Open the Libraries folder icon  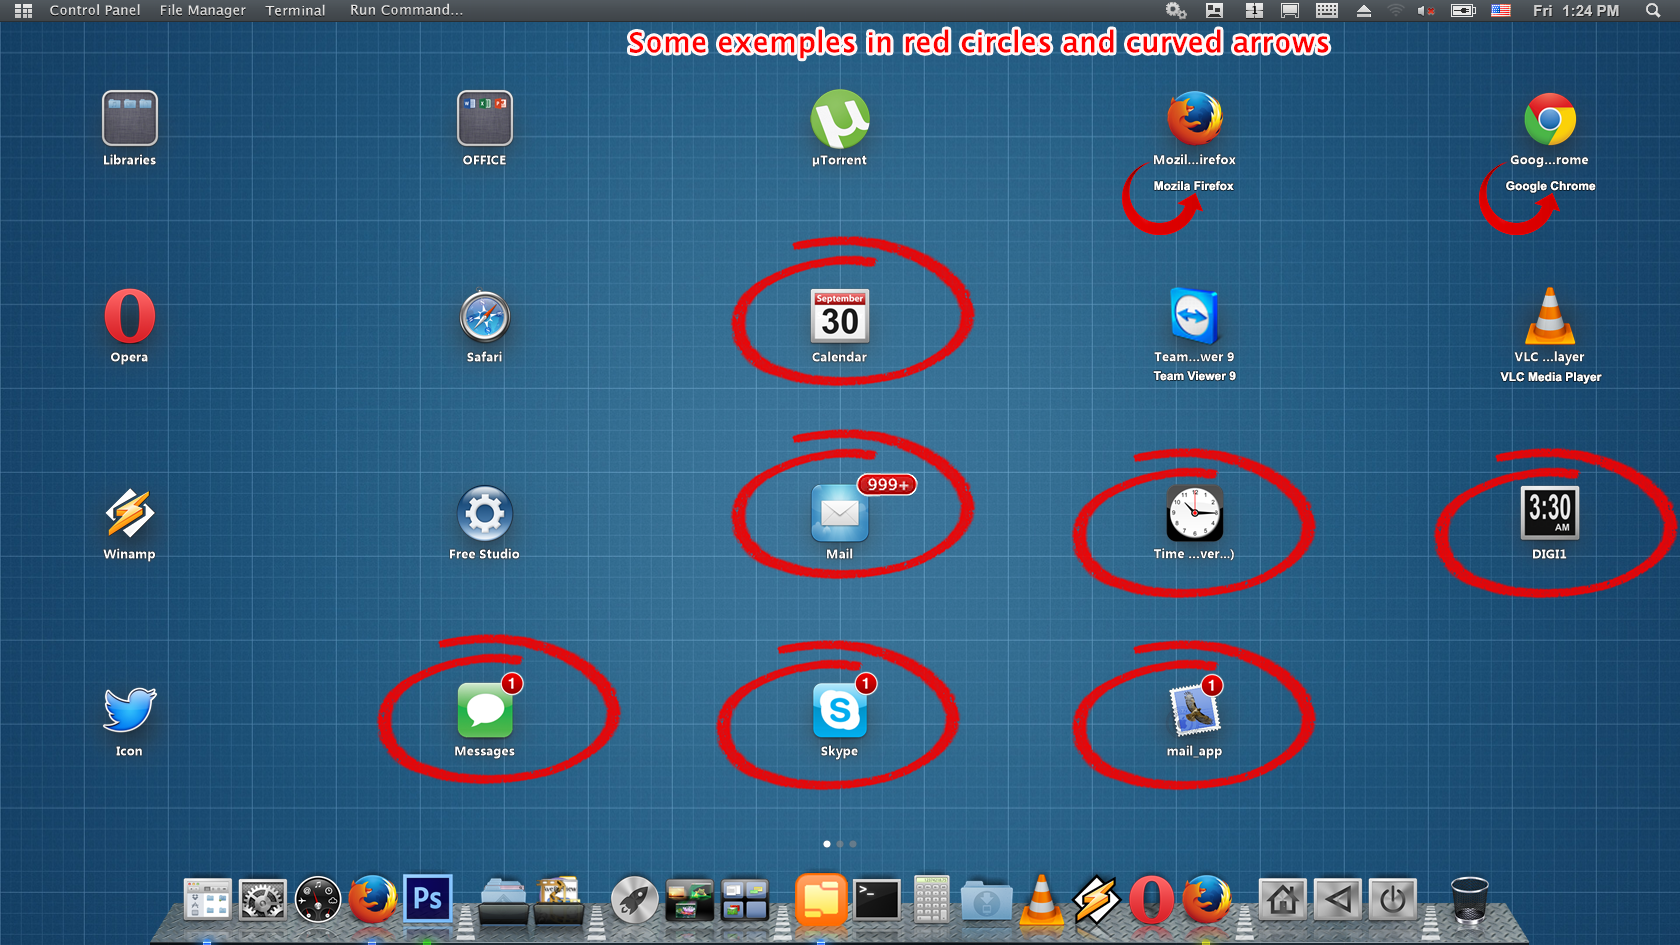click(129, 118)
